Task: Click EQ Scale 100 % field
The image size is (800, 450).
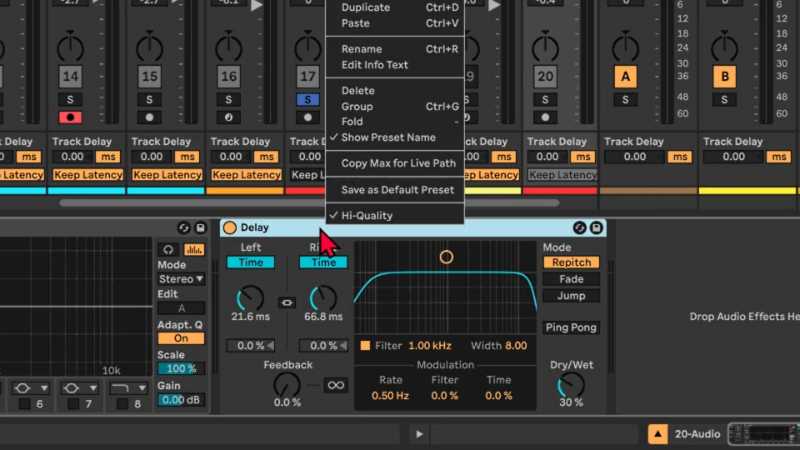Action: pyautogui.click(x=181, y=368)
